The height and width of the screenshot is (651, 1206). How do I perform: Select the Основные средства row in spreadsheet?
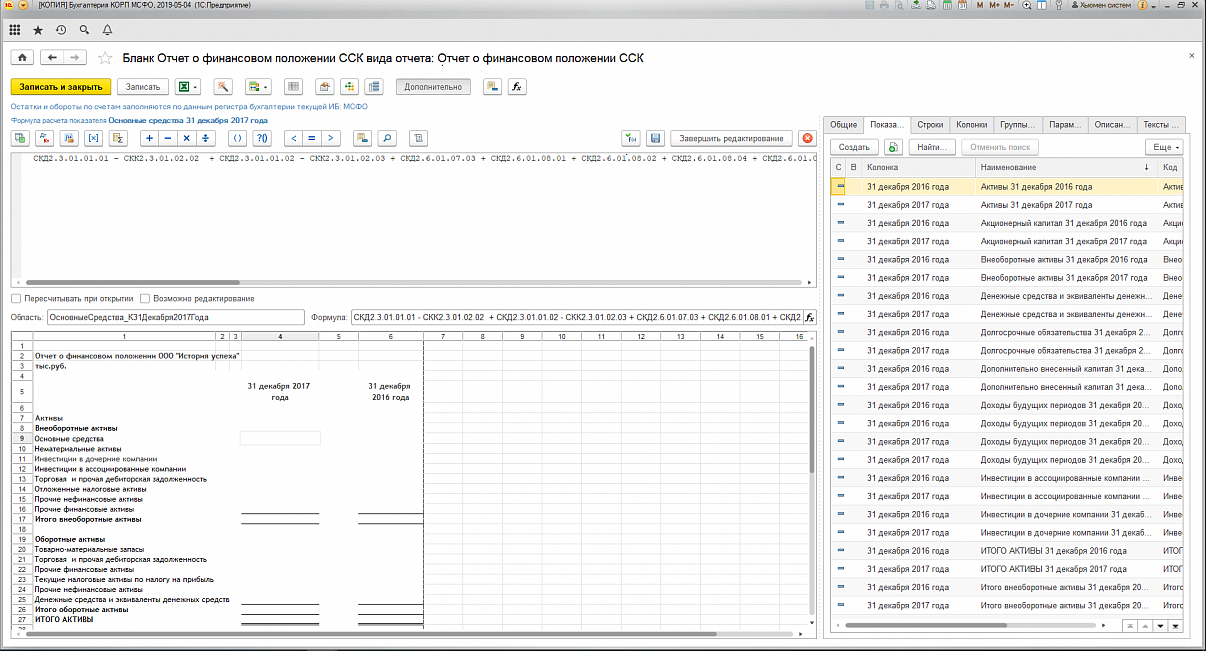coord(69,438)
